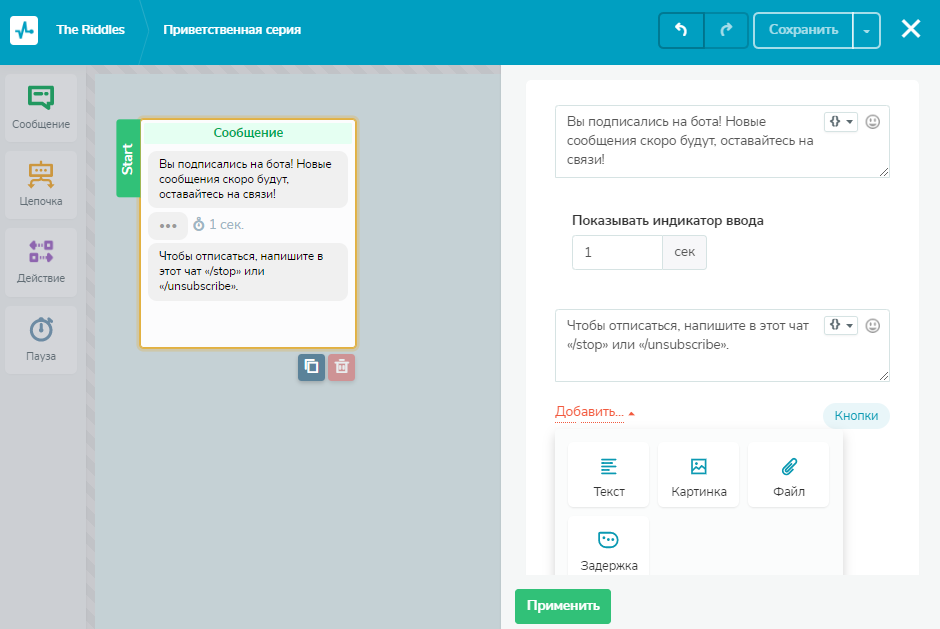Undo the last change
The image size is (940, 629).
point(681,30)
